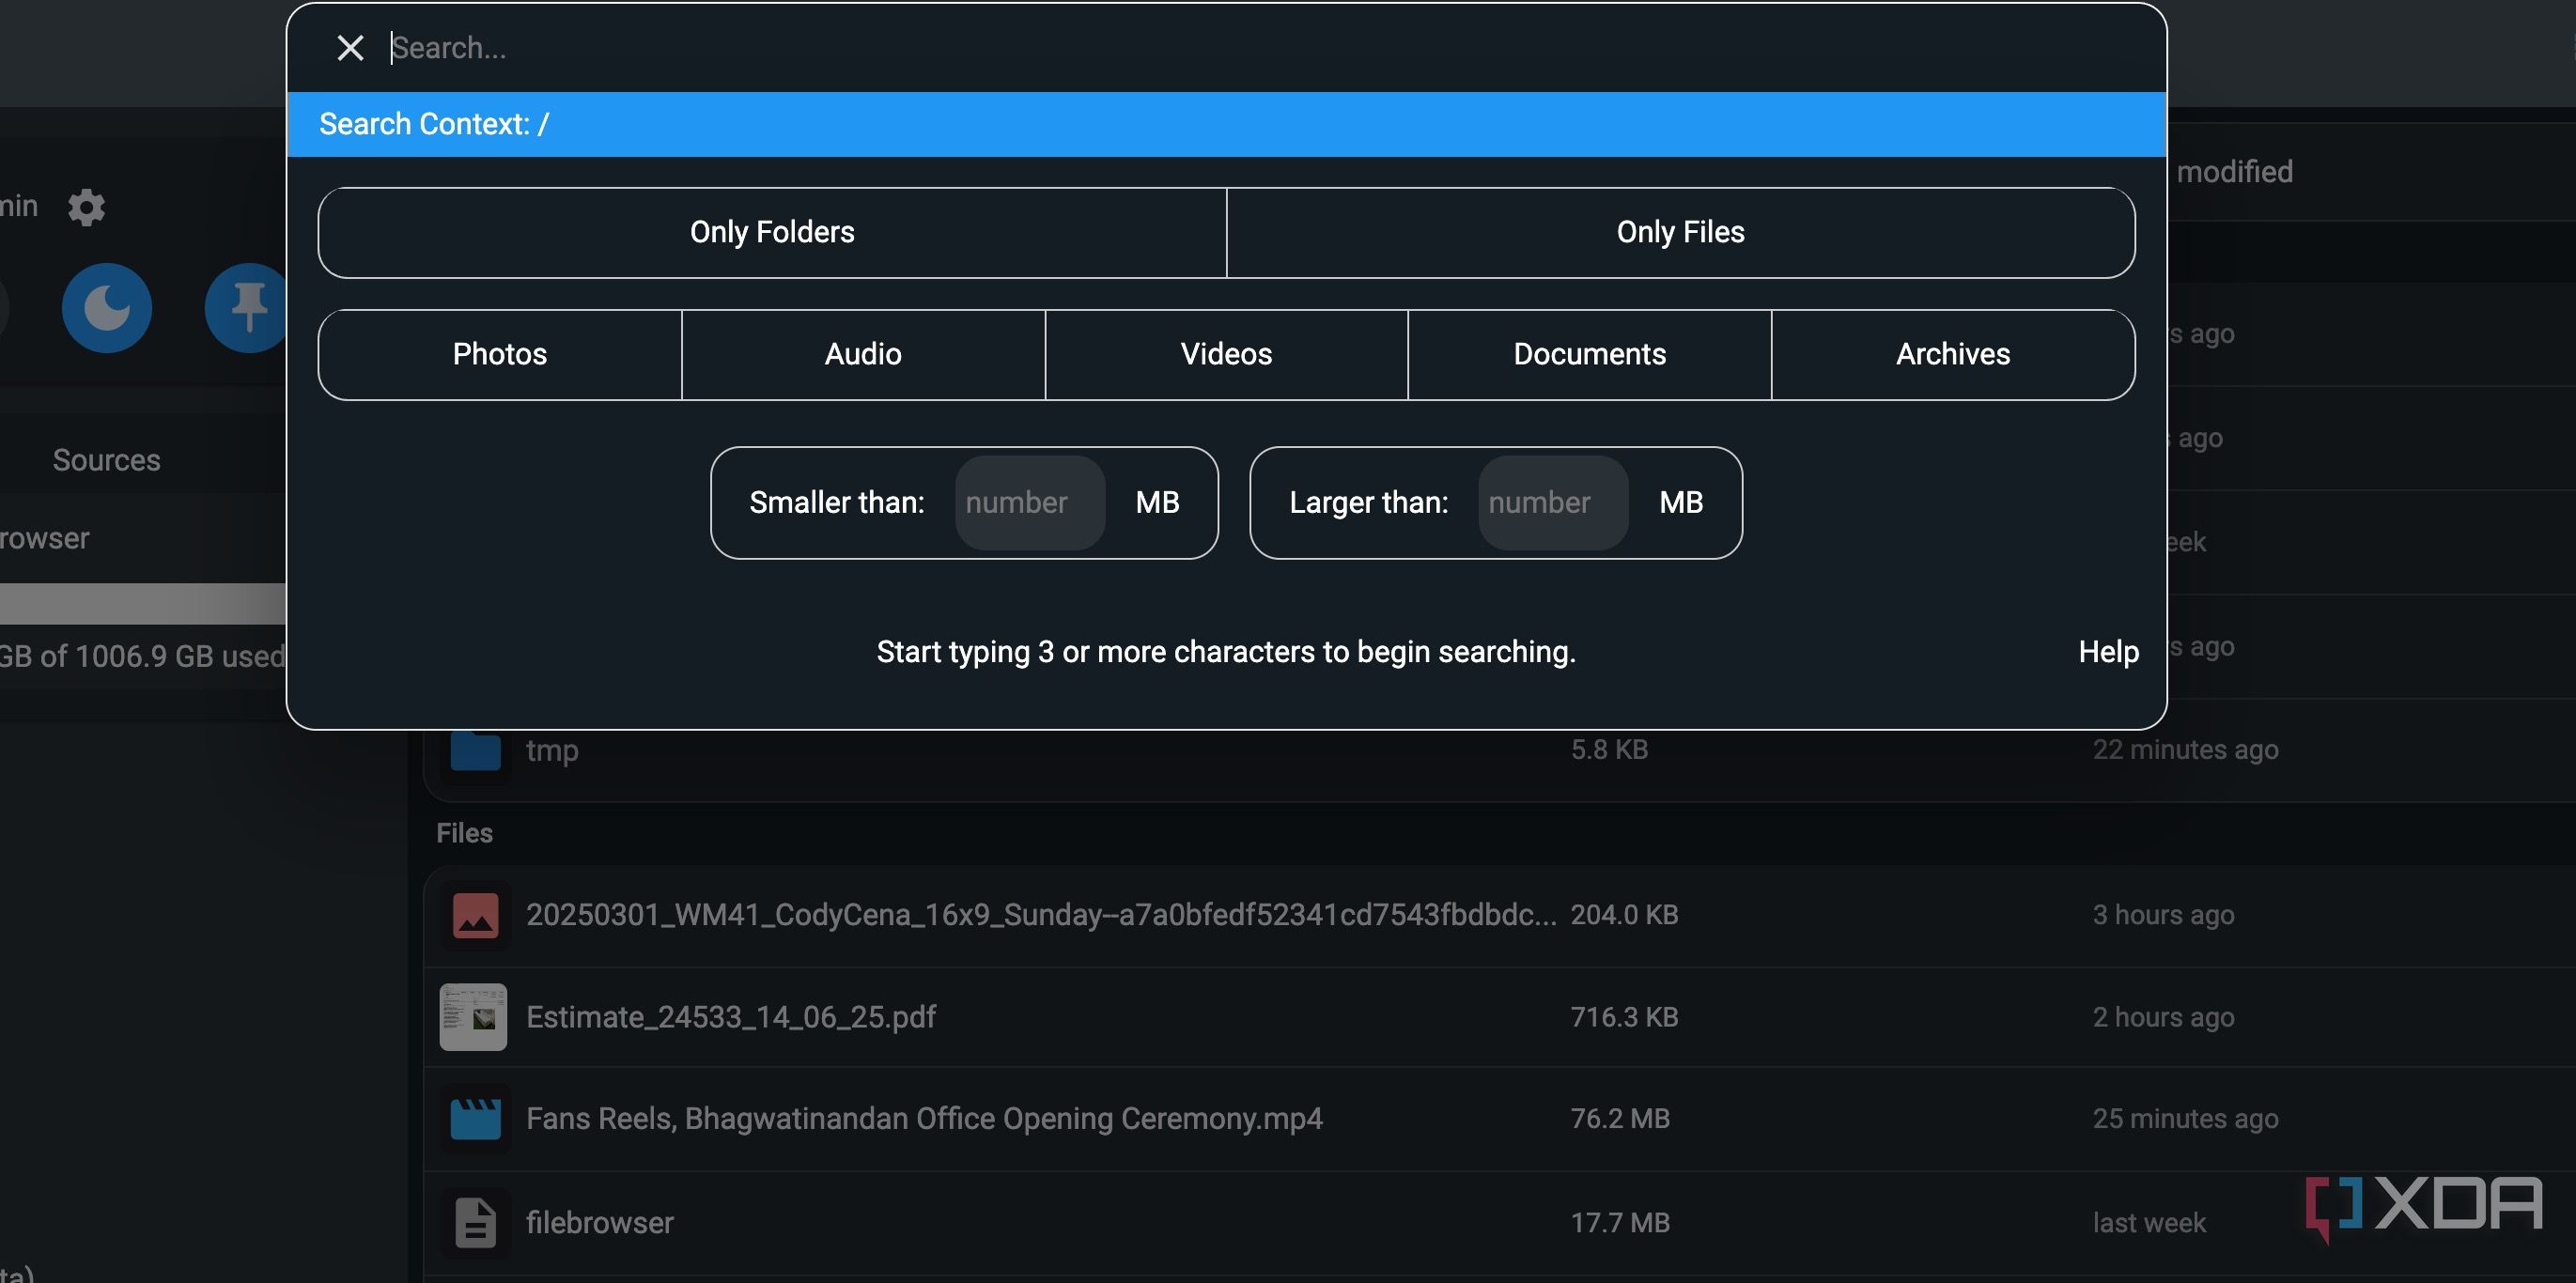The width and height of the screenshot is (2576, 1283).
Task: Focus the Search text field
Action: point(1260,48)
